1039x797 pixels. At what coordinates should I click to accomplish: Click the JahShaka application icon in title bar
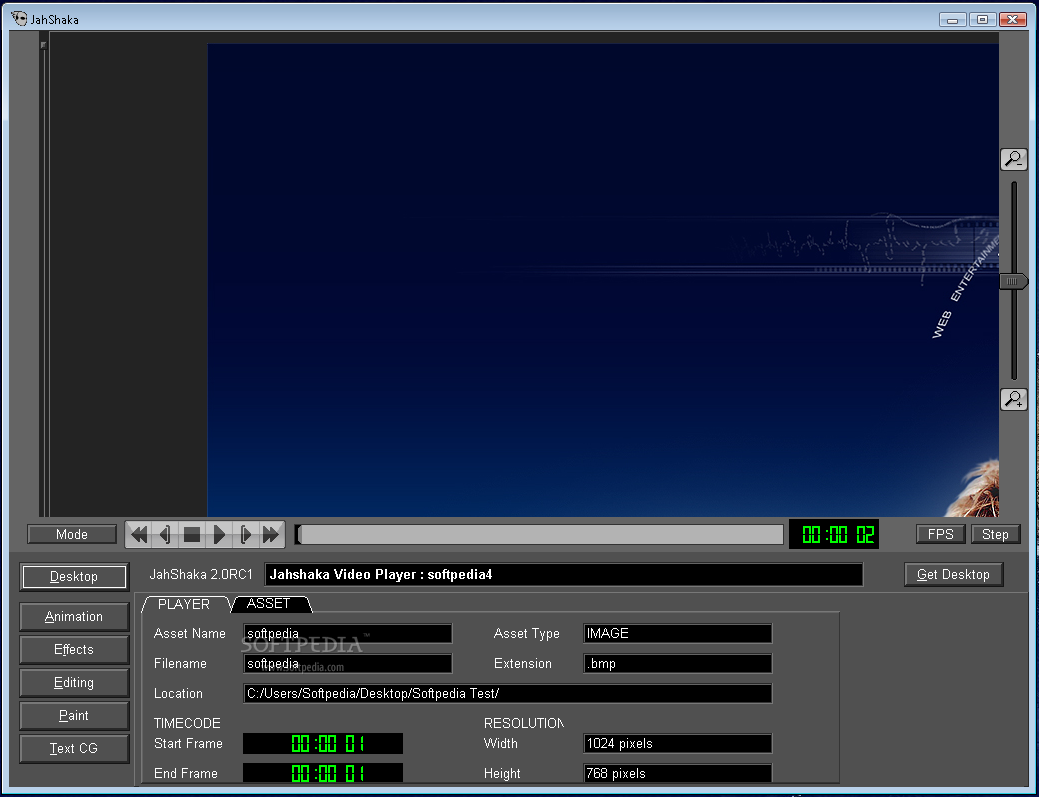tap(19, 19)
